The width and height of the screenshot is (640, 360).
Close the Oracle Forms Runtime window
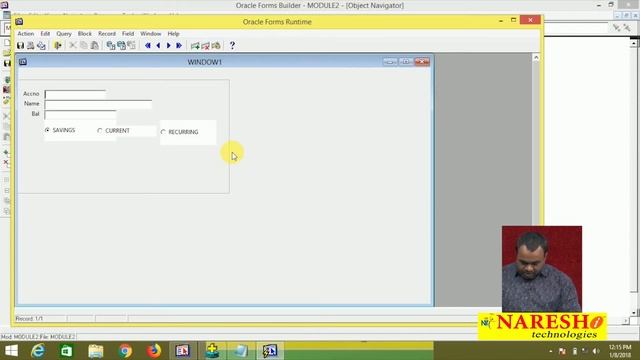click(530, 20)
